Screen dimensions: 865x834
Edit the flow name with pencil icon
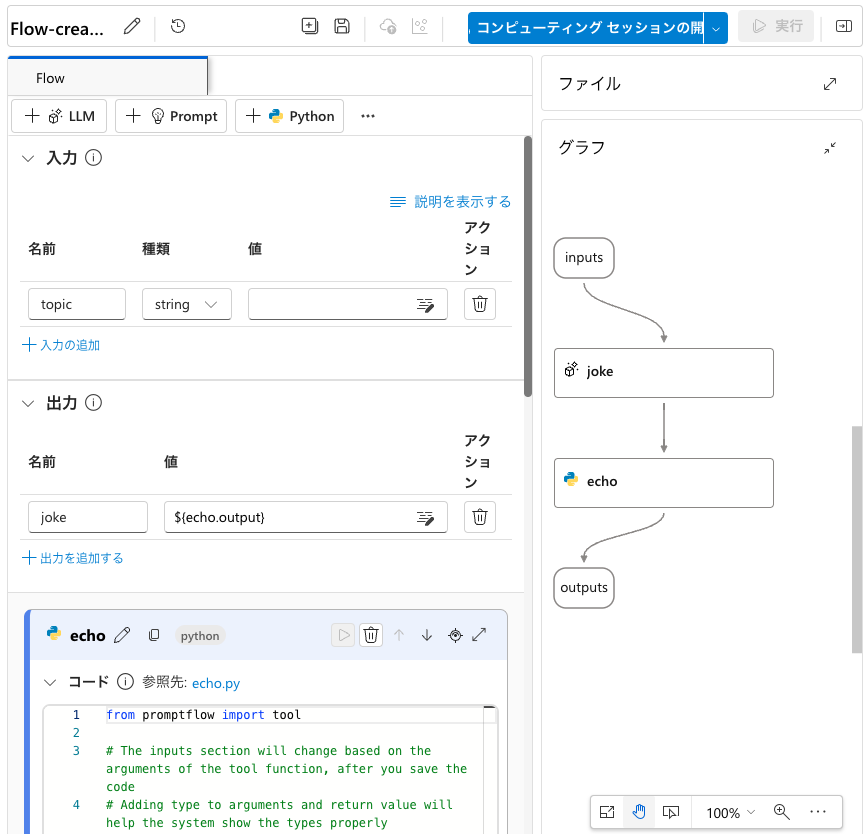pyautogui.click(x=132, y=26)
